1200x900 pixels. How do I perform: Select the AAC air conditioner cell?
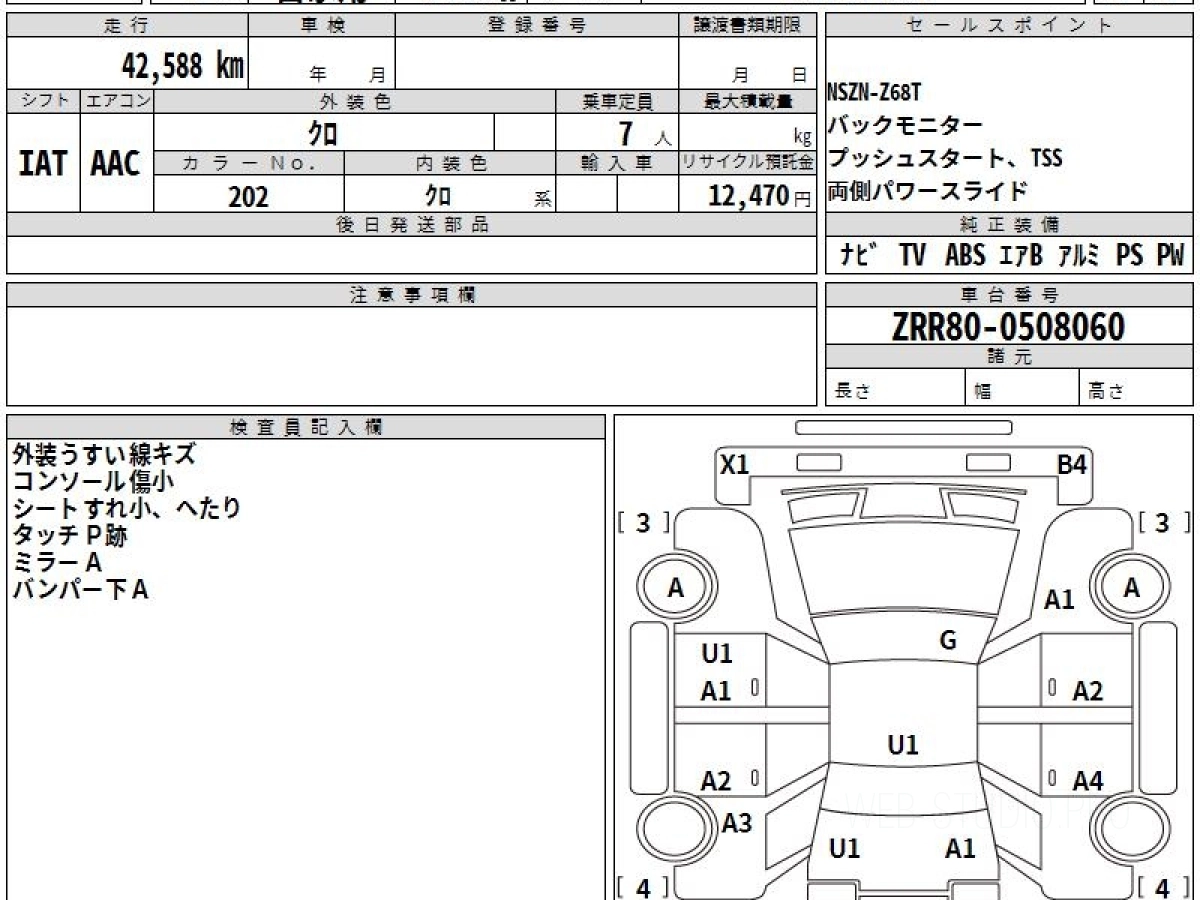click(x=116, y=164)
